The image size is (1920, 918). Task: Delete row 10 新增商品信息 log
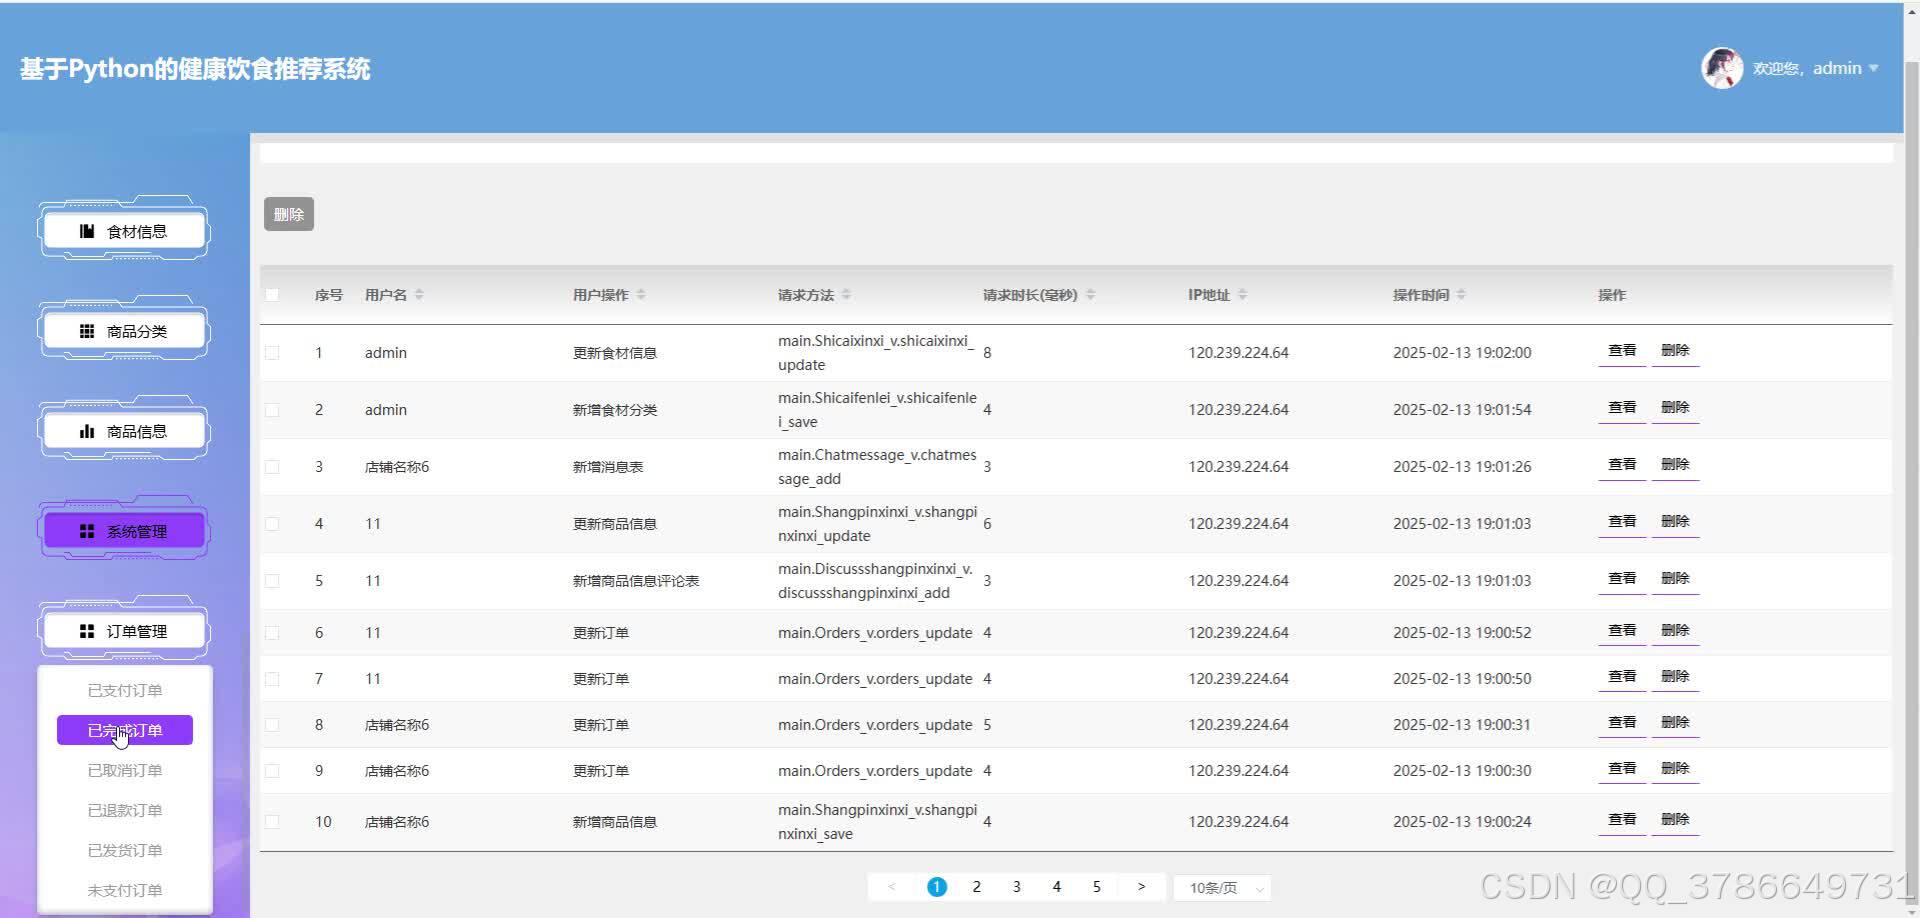(1675, 820)
